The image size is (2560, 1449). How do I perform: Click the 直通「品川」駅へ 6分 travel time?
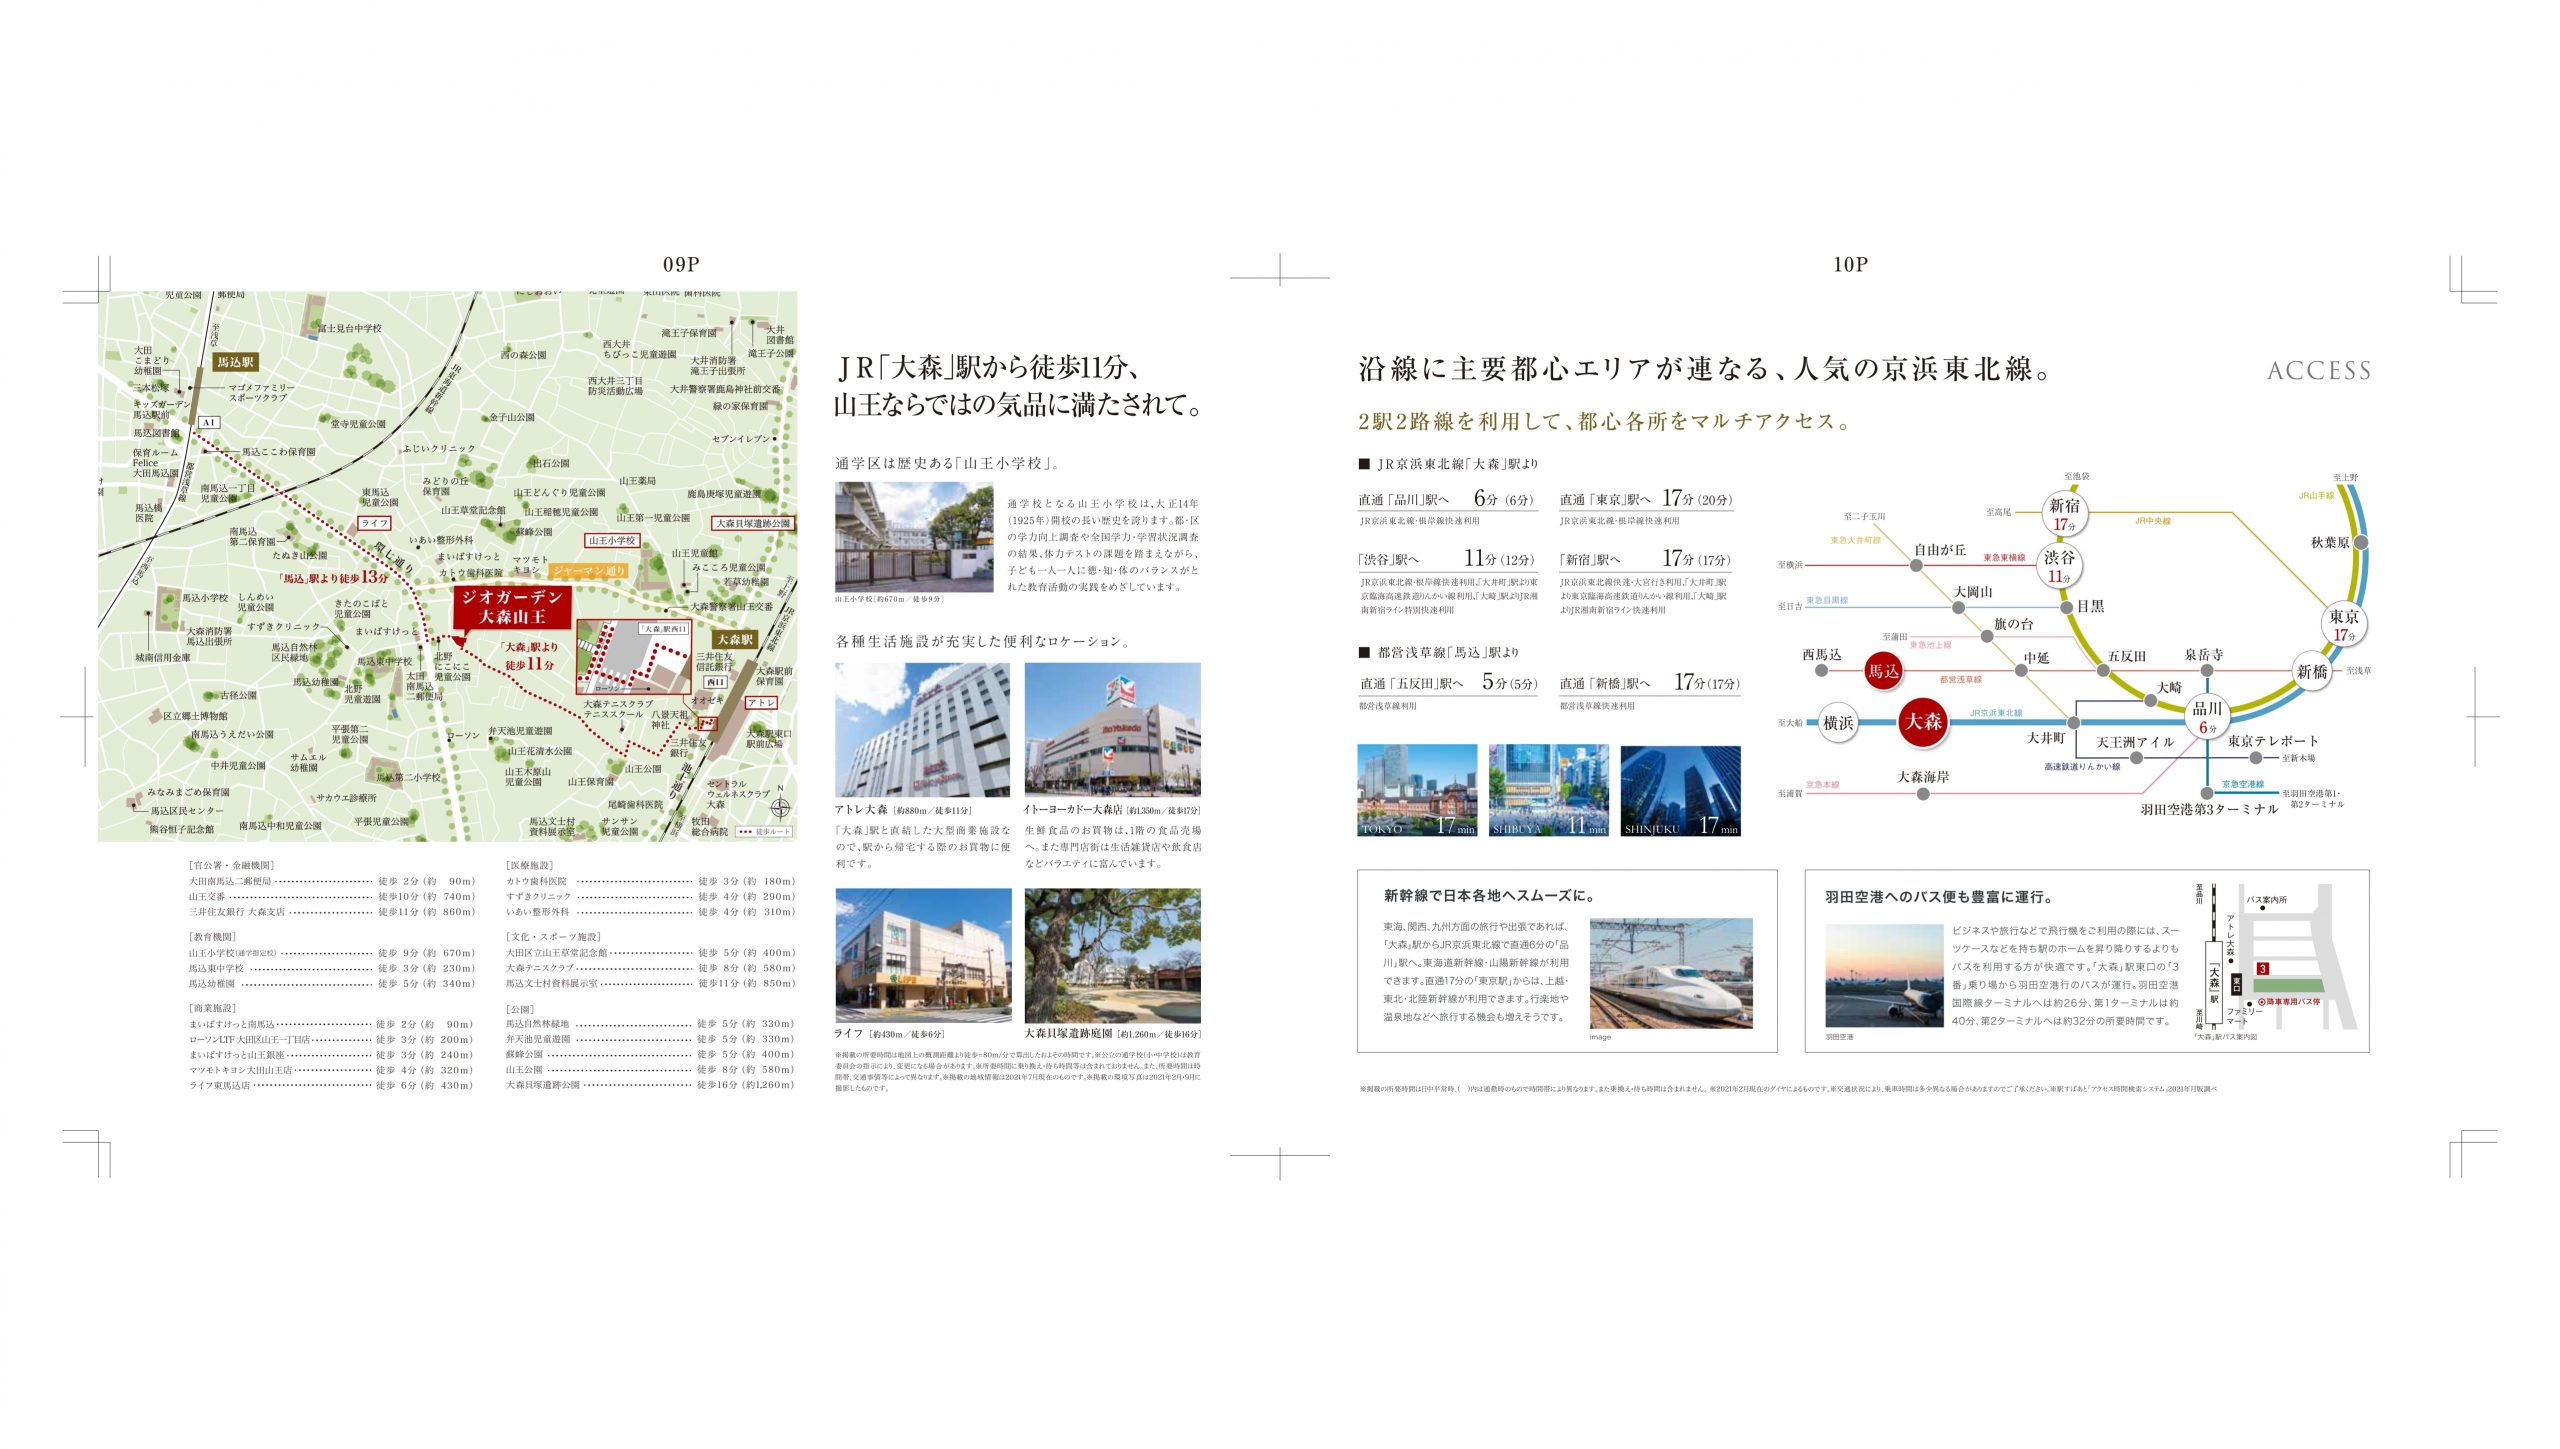click(1446, 498)
